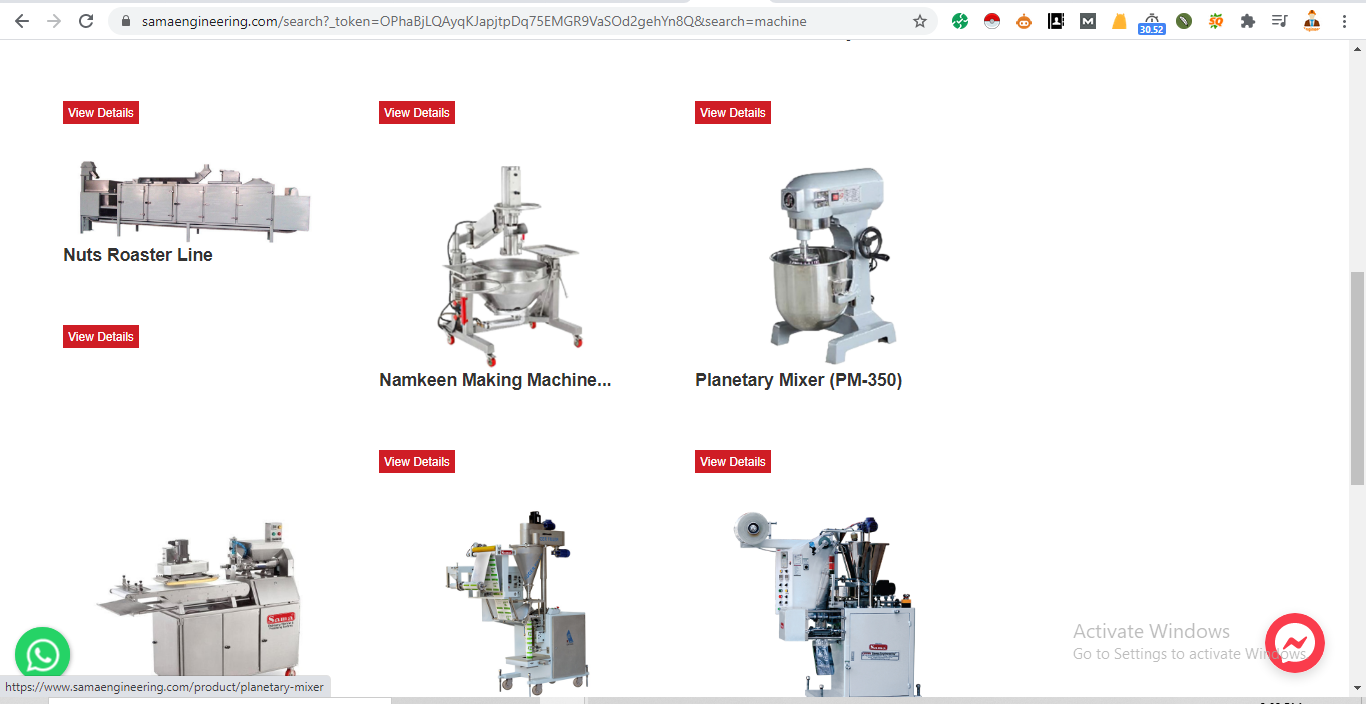Click the scrollbar down arrow
This screenshot has height=704, width=1366.
[x=1357, y=688]
